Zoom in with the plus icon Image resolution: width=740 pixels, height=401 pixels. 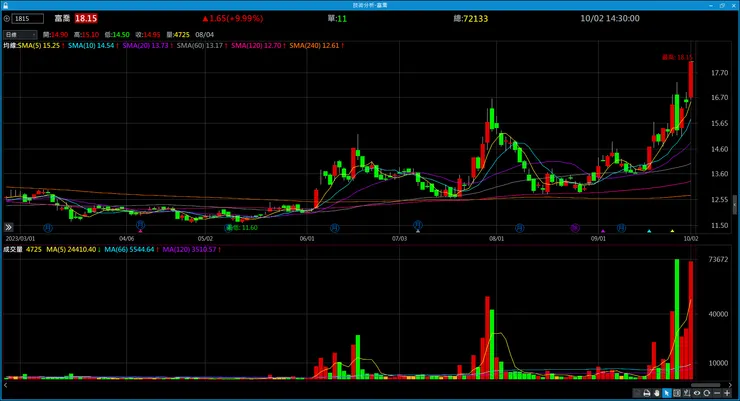point(727,393)
